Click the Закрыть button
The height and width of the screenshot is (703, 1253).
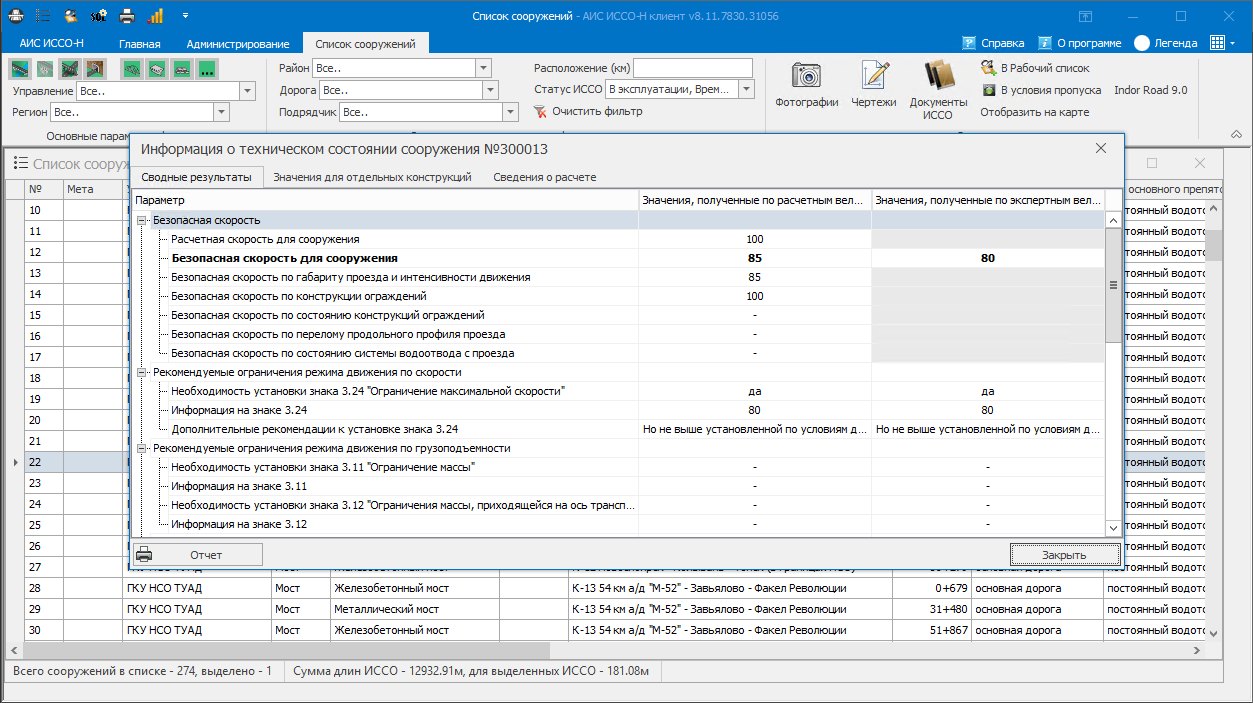coord(1063,554)
